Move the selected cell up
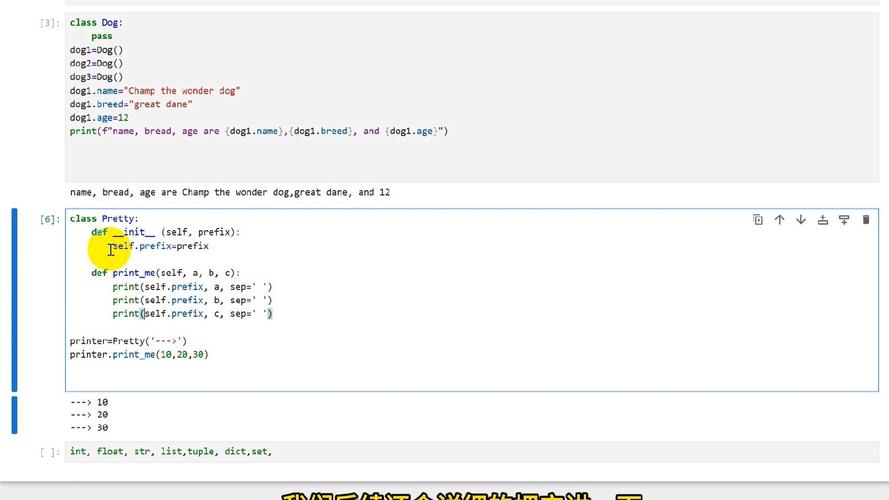The height and width of the screenshot is (500, 889). [780, 220]
